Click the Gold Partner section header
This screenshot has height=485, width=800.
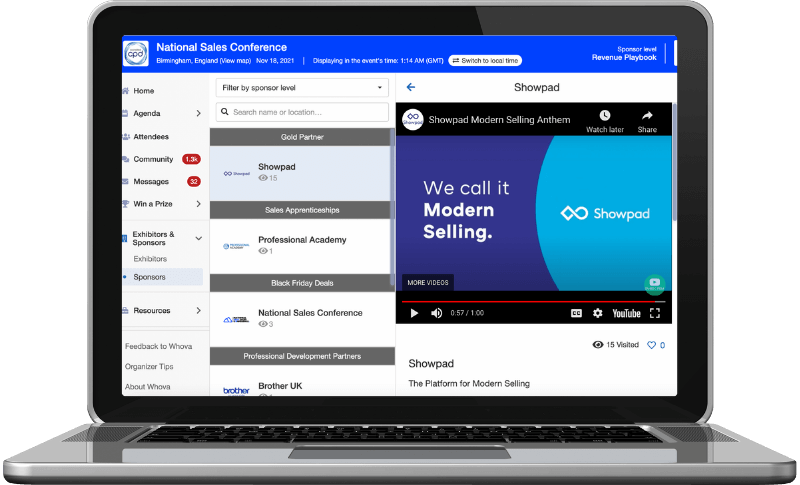coord(300,137)
